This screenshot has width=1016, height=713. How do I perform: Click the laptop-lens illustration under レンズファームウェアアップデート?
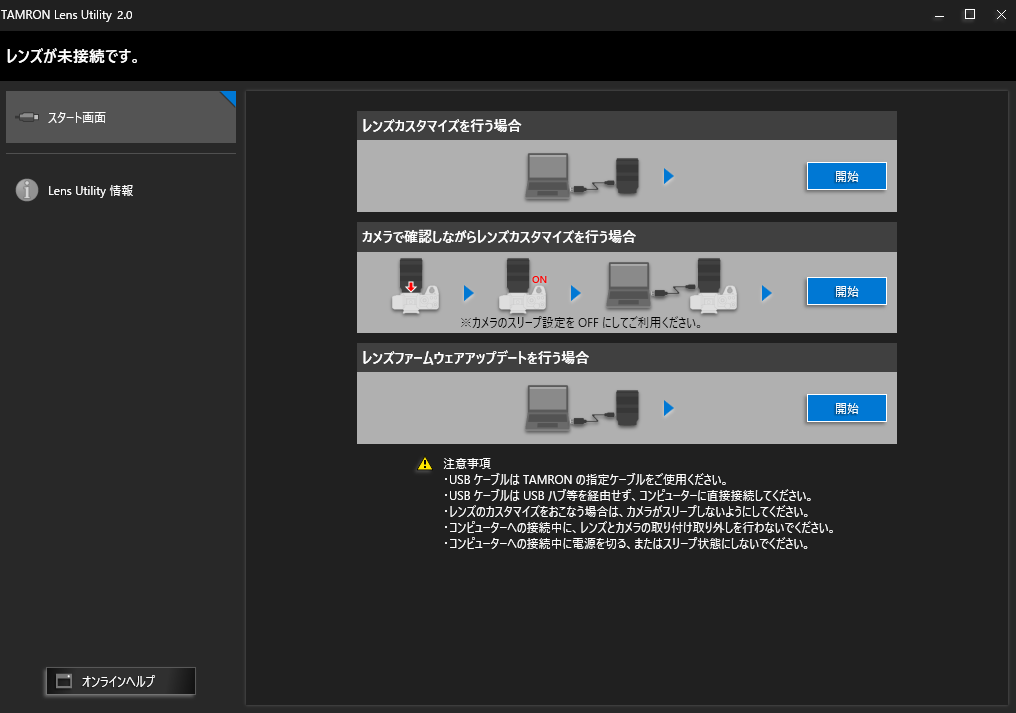(x=582, y=408)
